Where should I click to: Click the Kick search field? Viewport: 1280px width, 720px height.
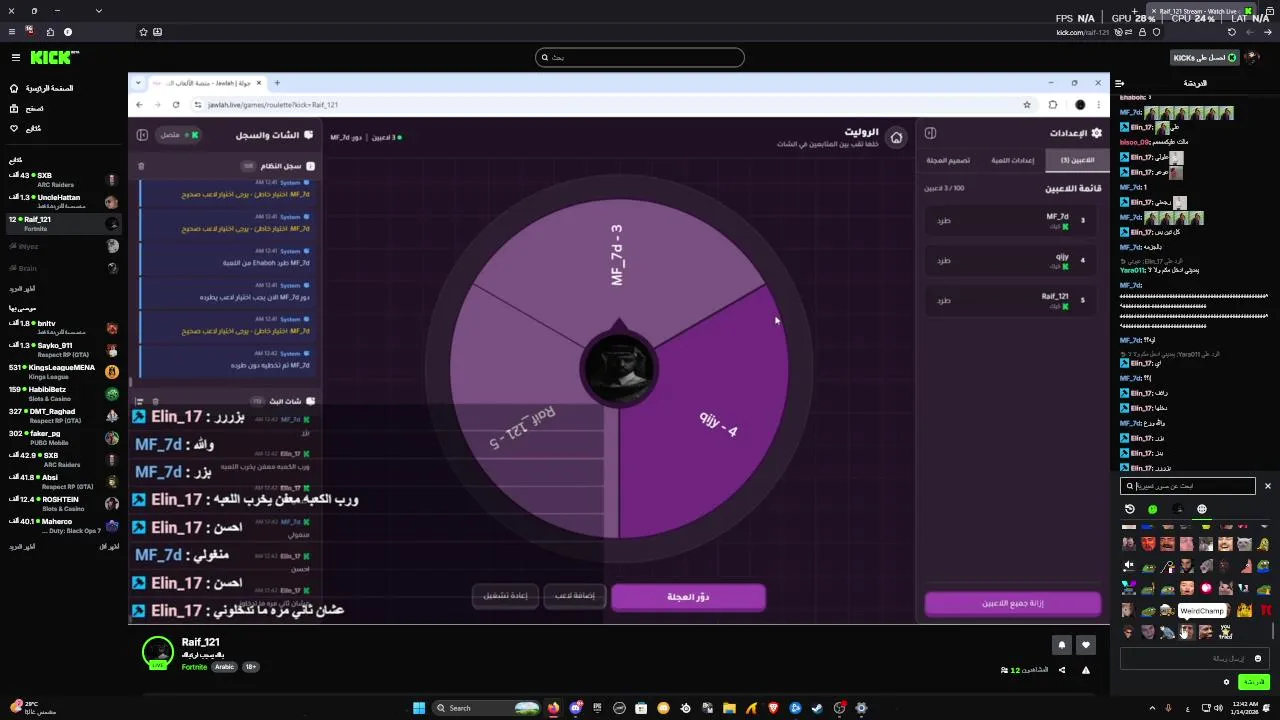coord(640,57)
